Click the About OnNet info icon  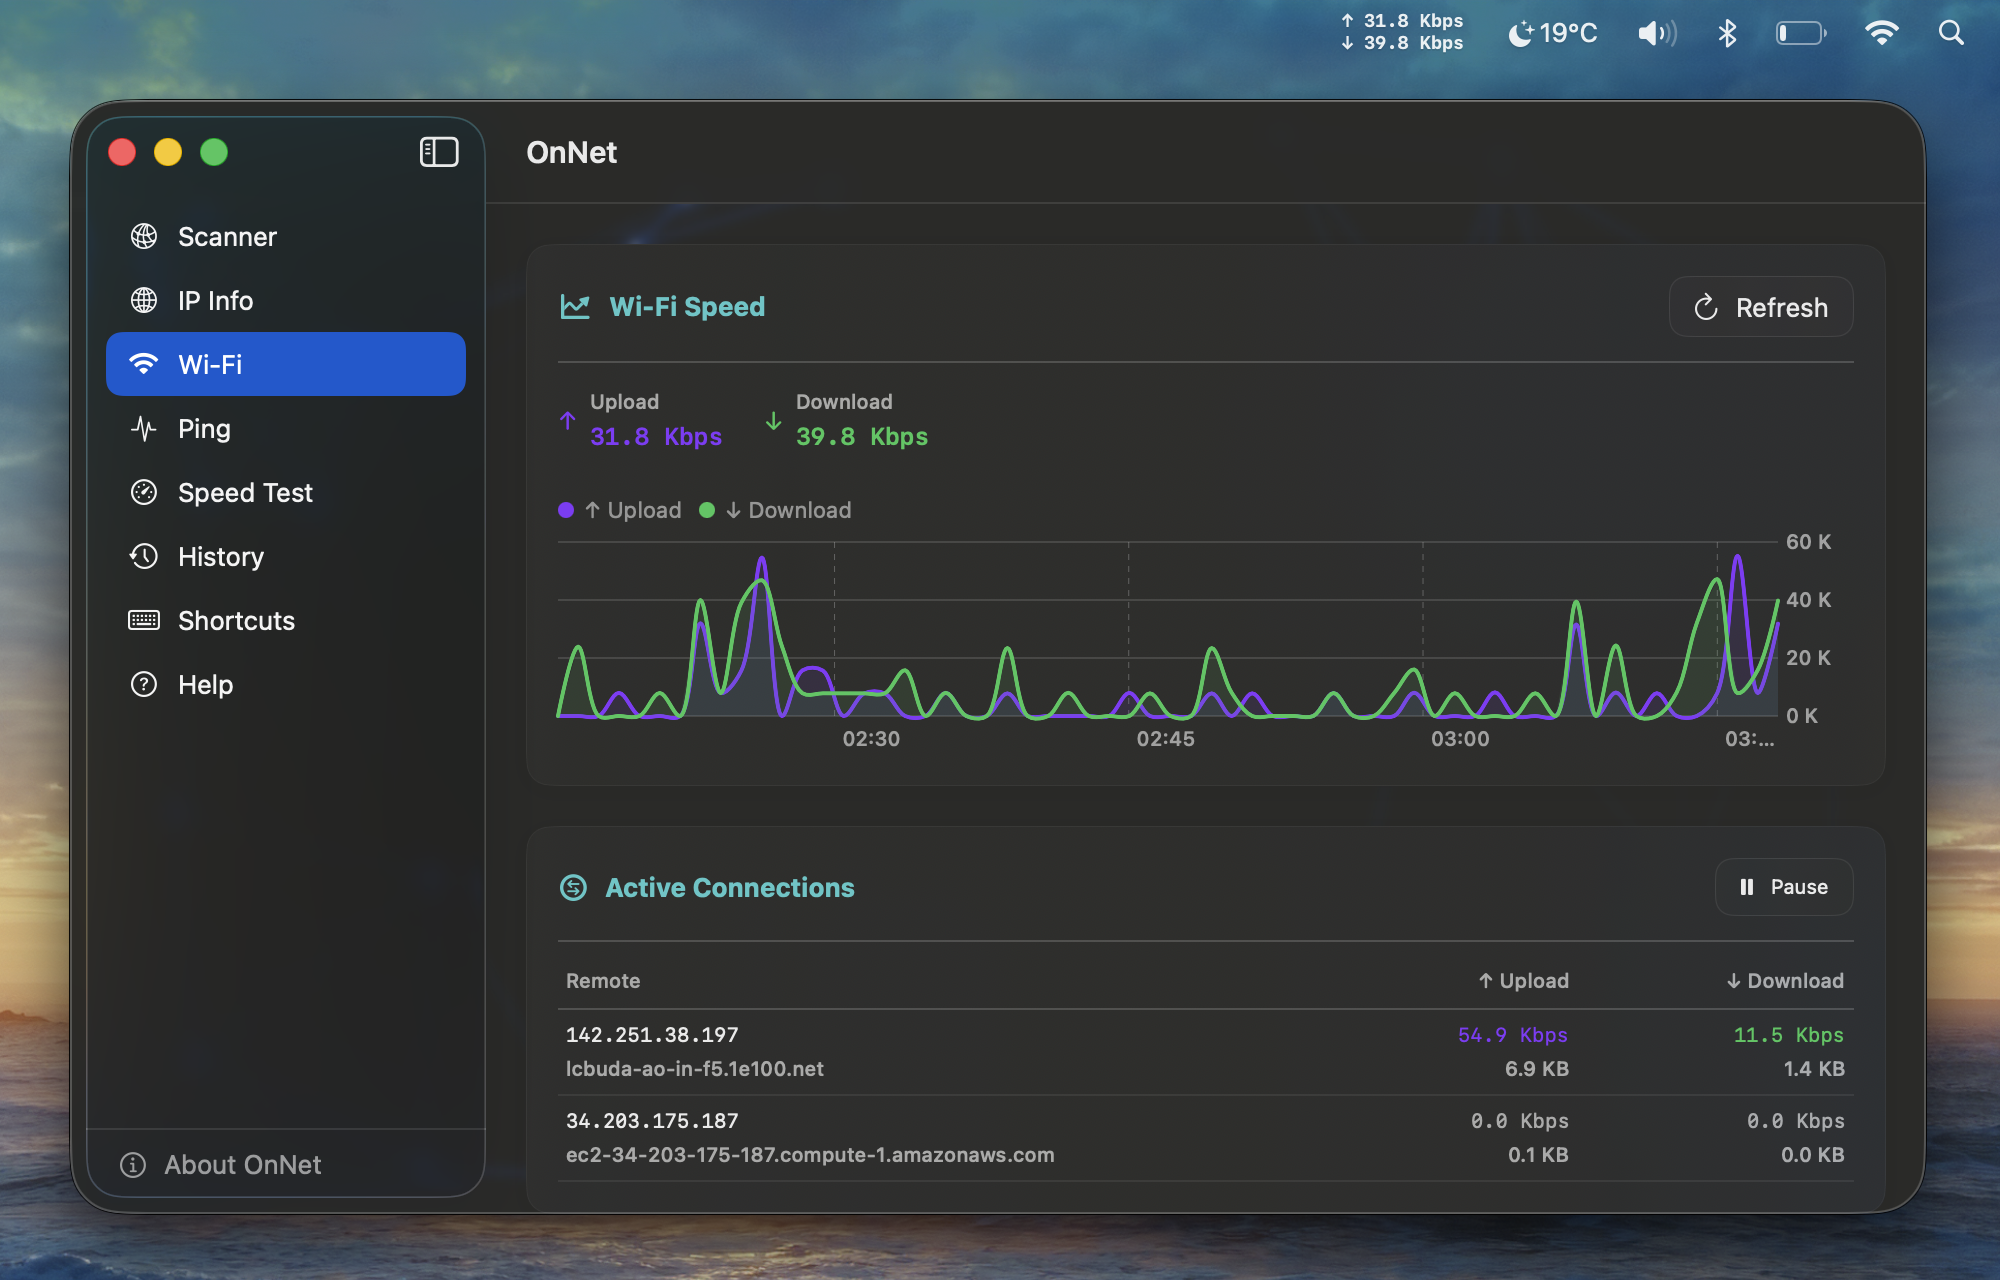133,1165
